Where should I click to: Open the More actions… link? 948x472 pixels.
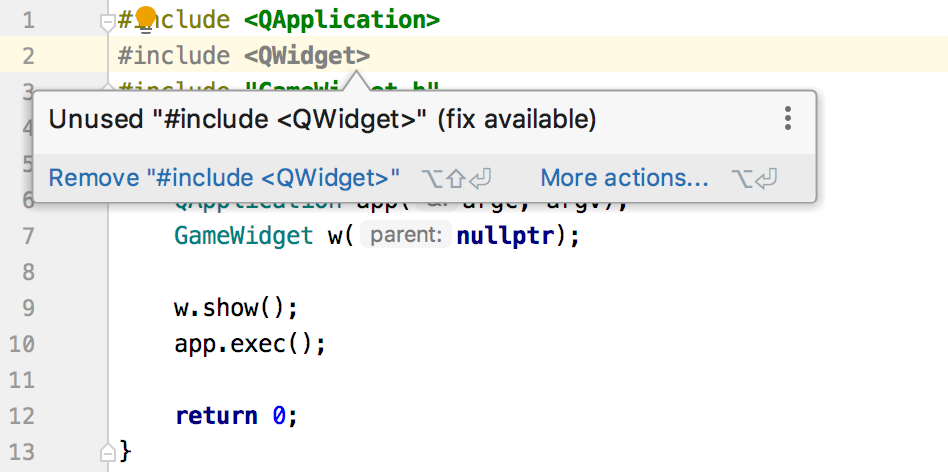[624, 178]
